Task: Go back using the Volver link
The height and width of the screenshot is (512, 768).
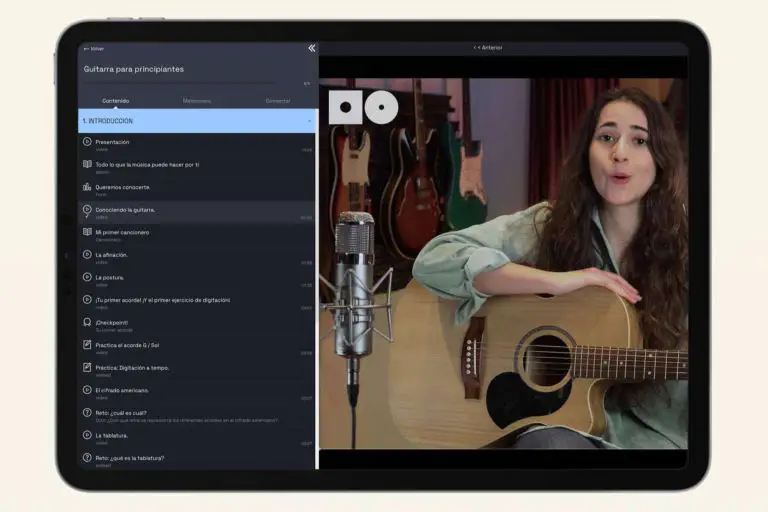Action: click(x=95, y=48)
